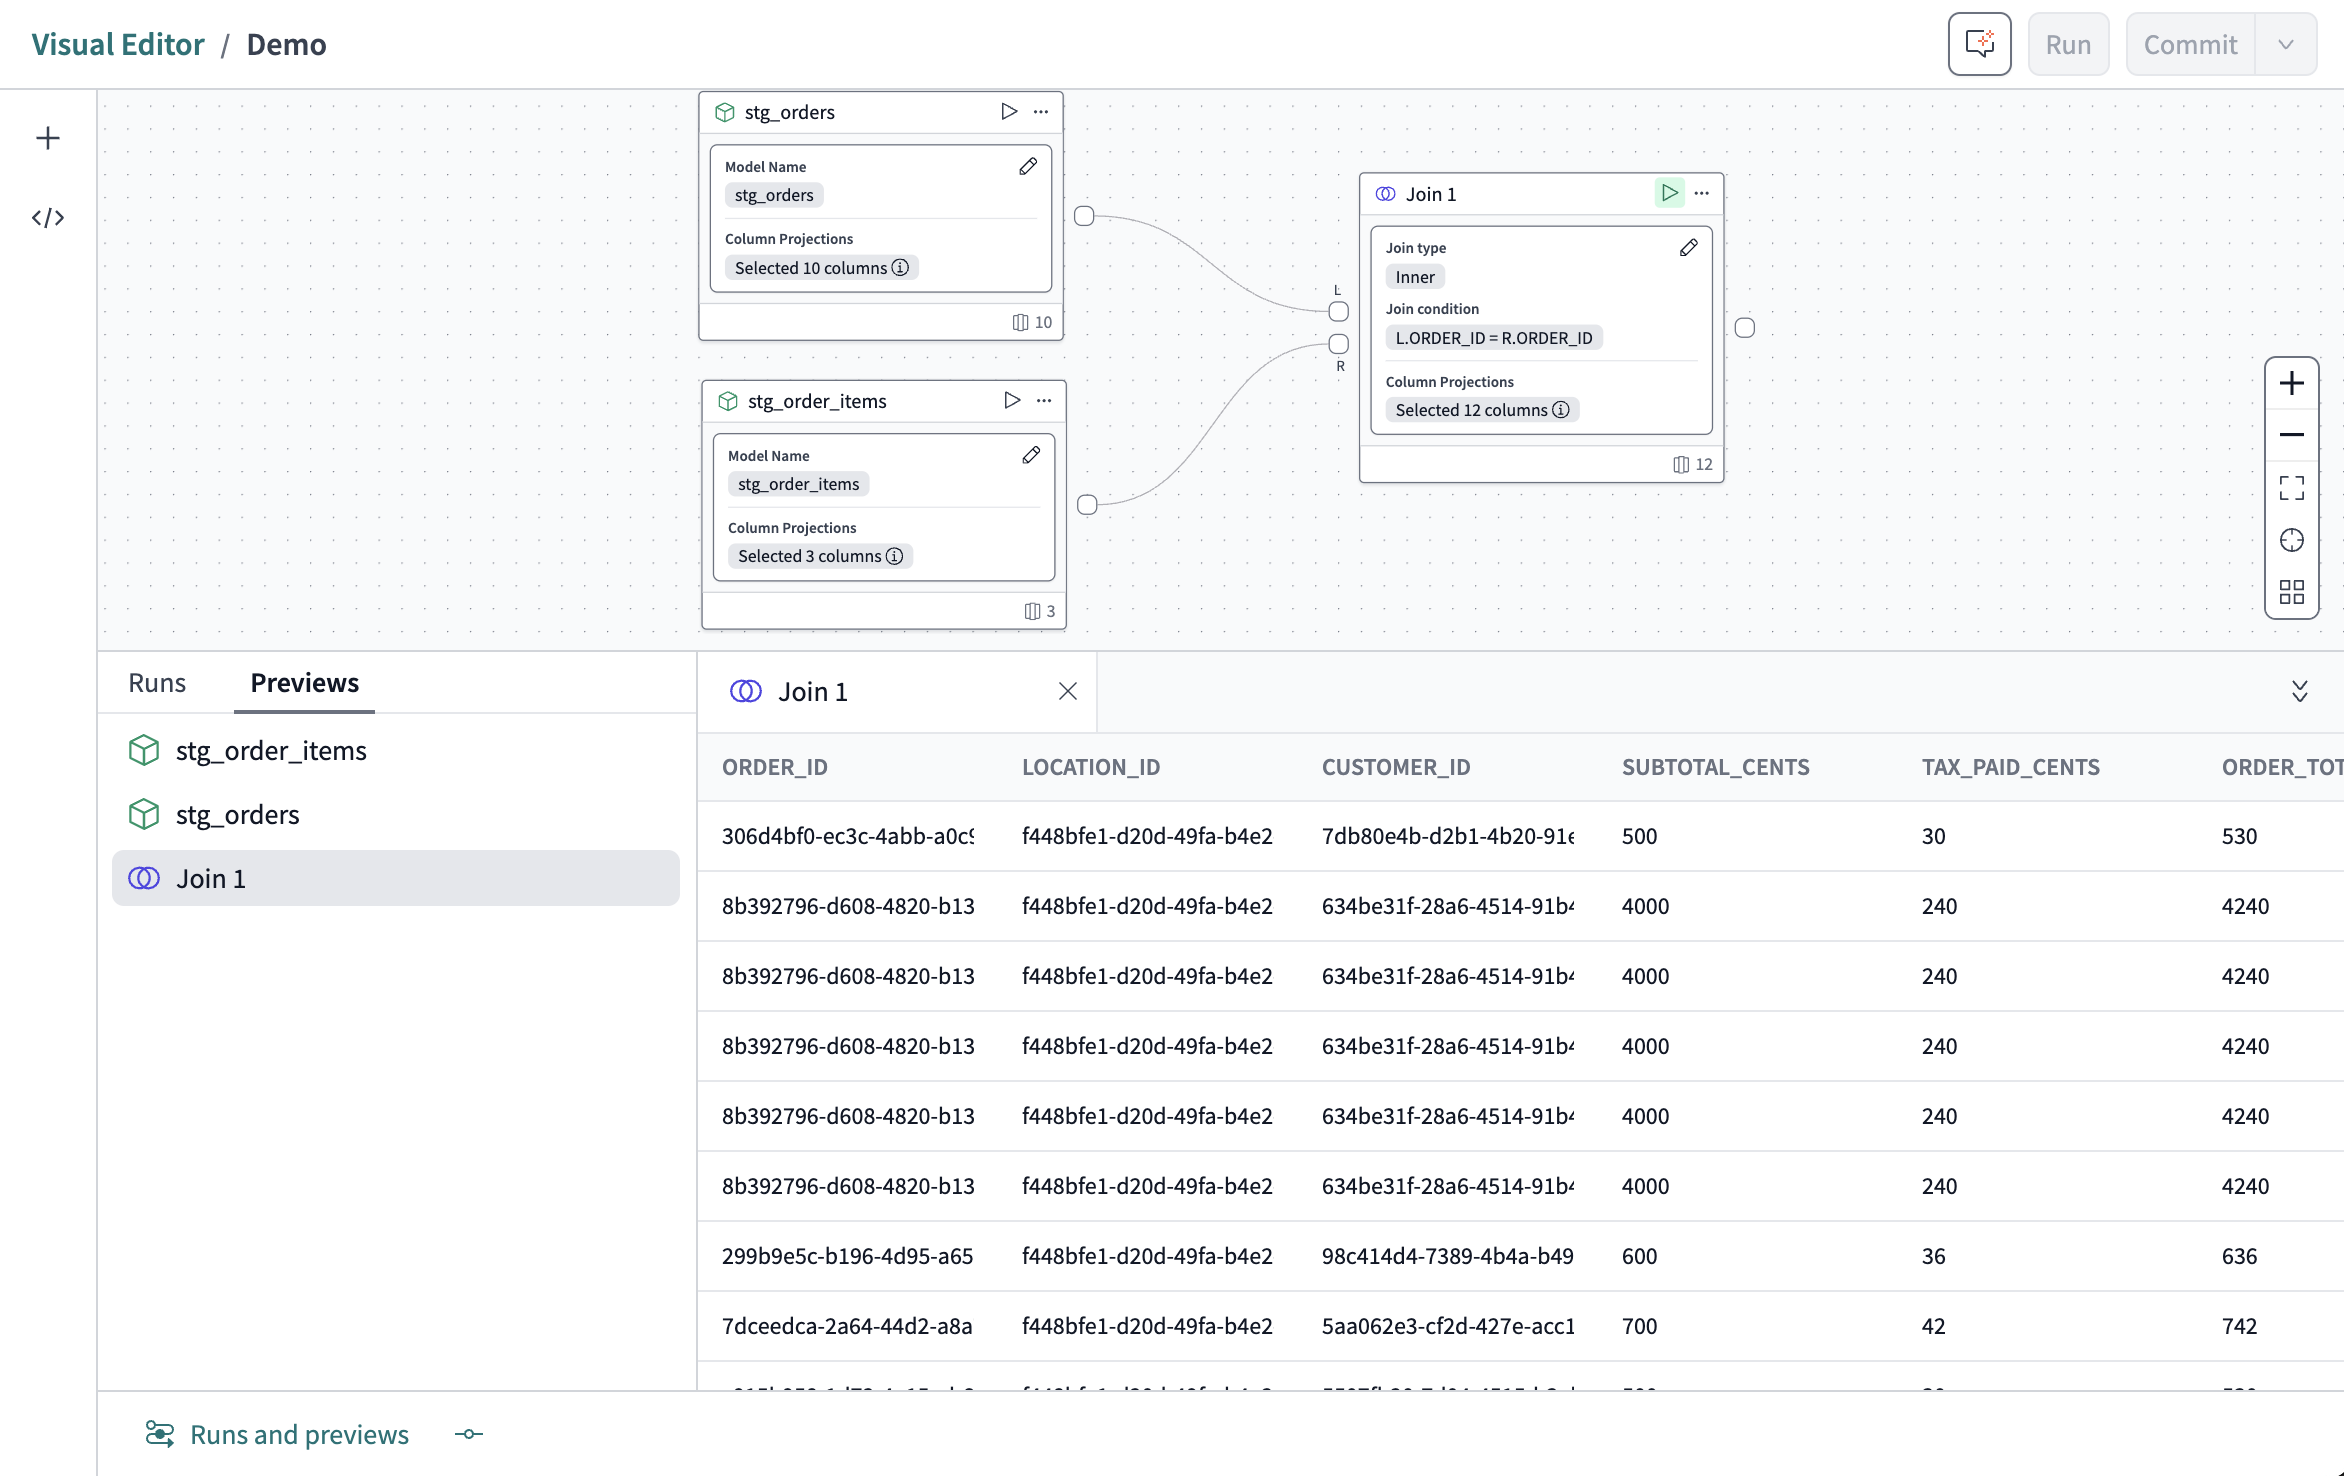Screen dimensions: 2344x1476
Task: Center the view with the crosshair icon
Action: pos(2292,540)
